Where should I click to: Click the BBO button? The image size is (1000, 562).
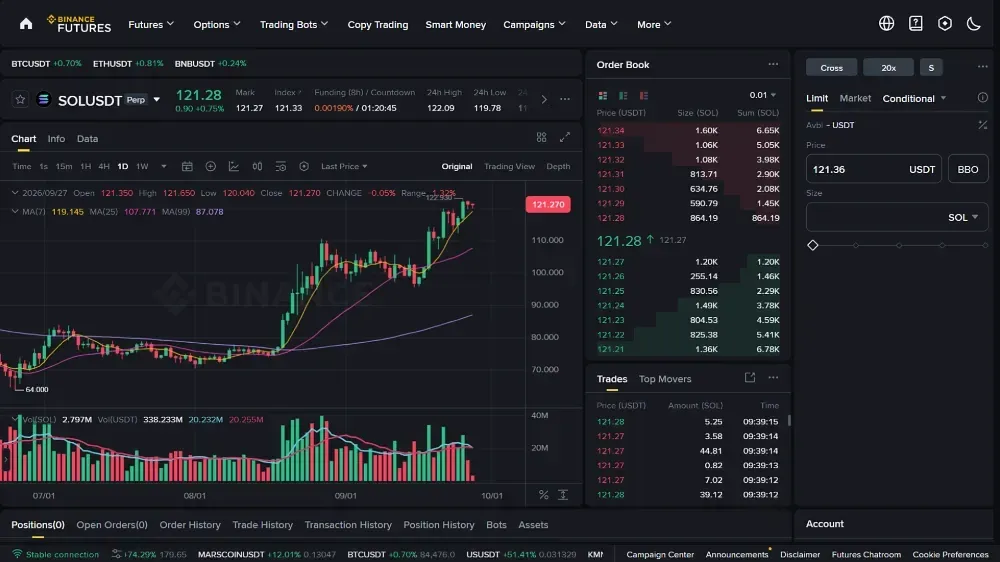967,170
